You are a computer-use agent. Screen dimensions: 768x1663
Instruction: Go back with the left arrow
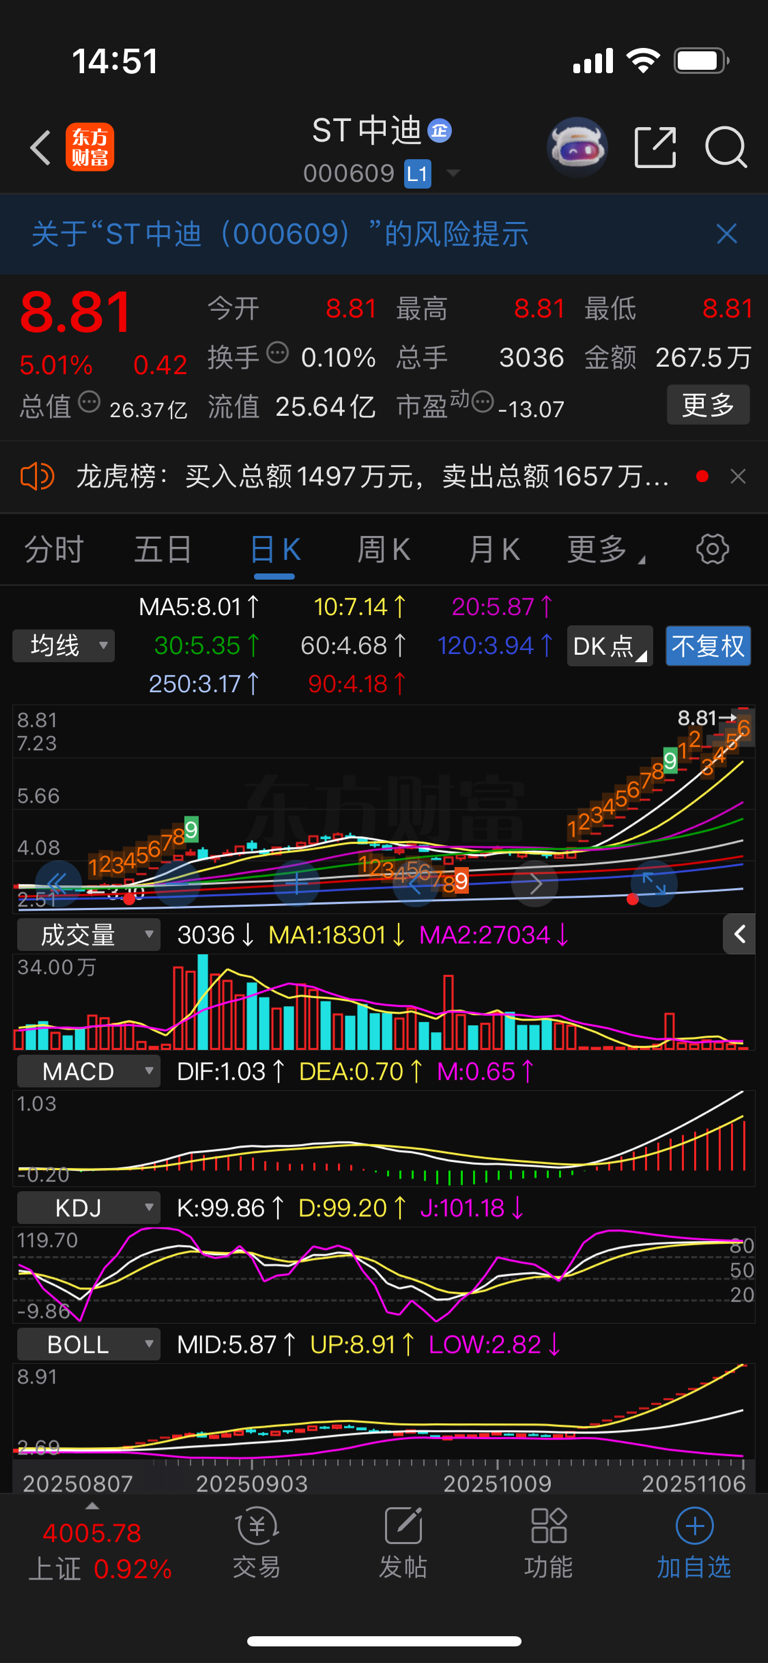tap(40, 148)
